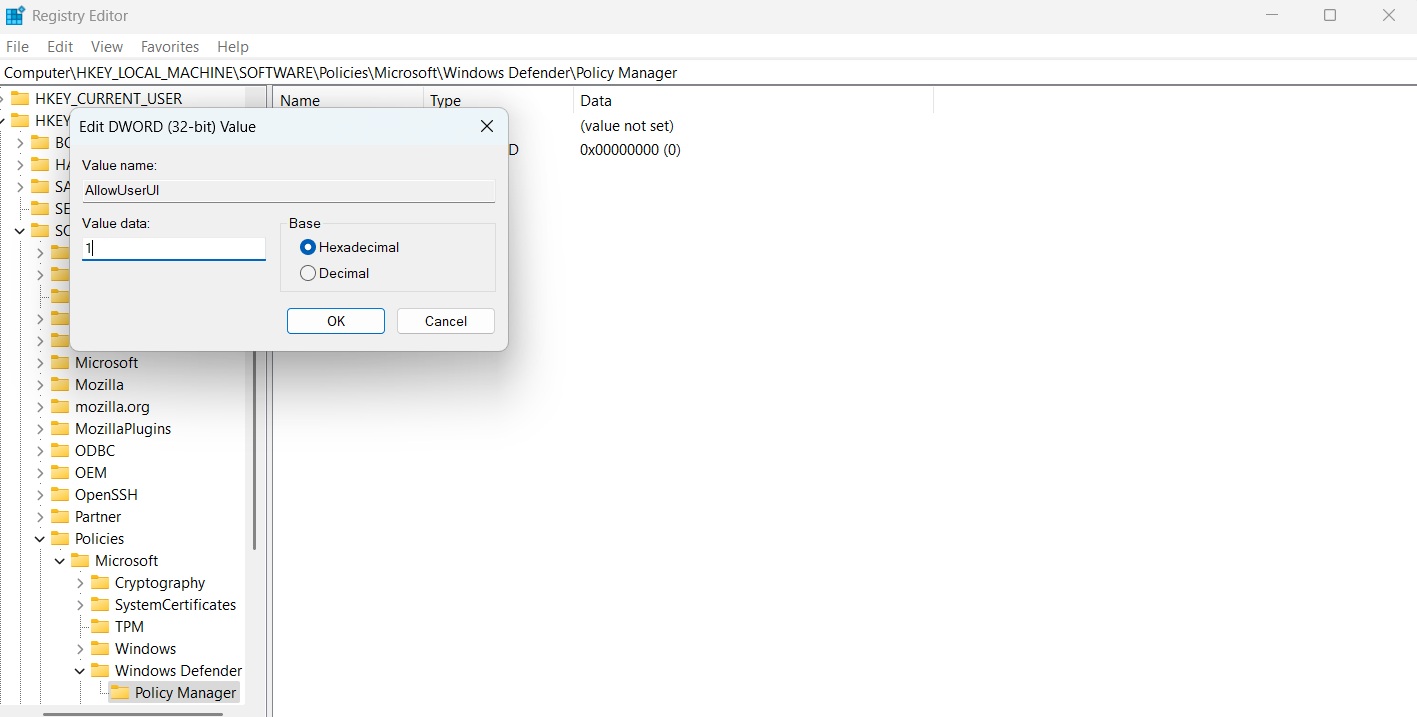The width and height of the screenshot is (1417, 717).
Task: Select the OEM tree item
Action: pos(91,472)
